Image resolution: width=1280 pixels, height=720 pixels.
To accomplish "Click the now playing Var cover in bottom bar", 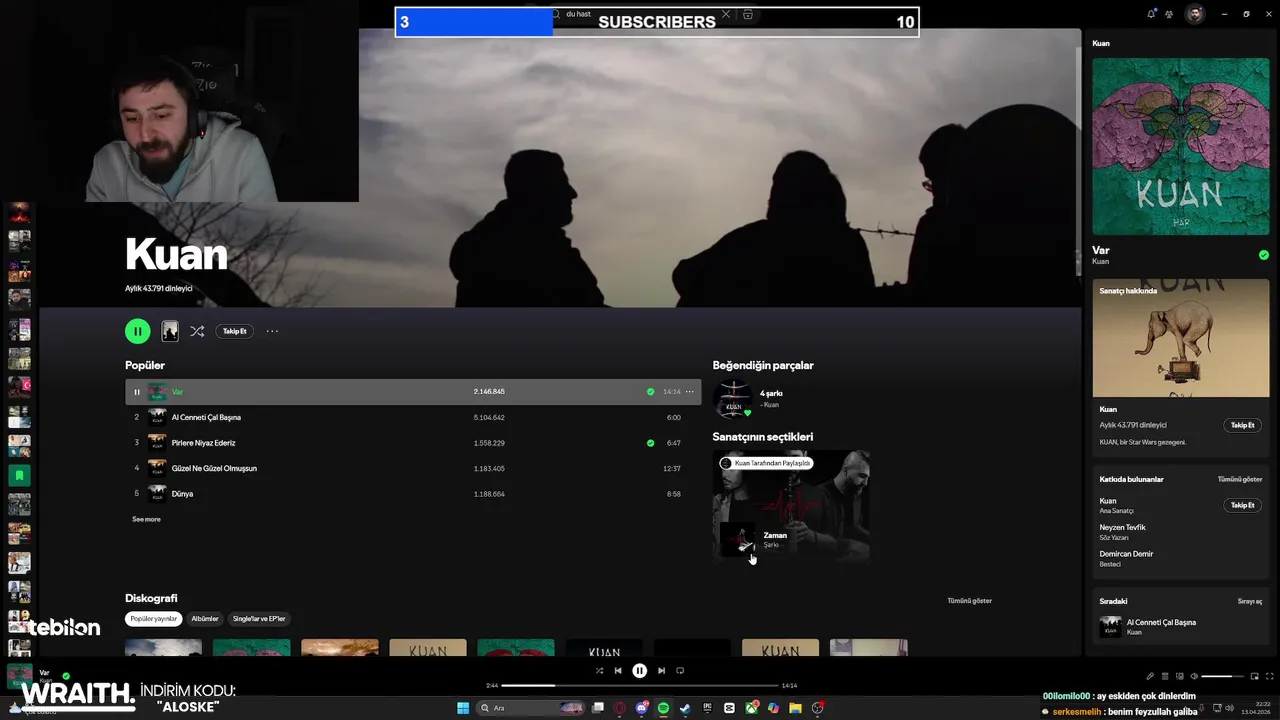I will tap(19, 677).
